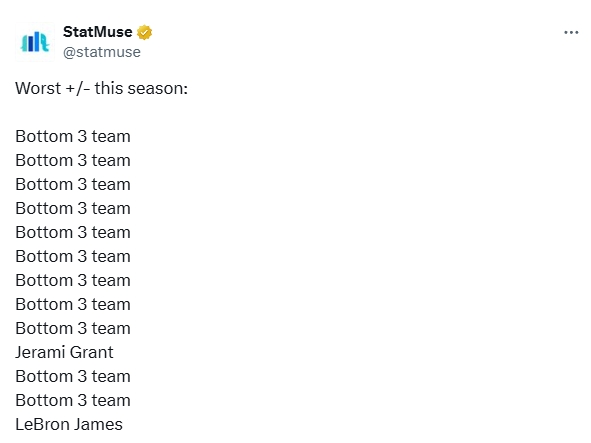Open the StatMuse profile avatar logo
Screen dimensions: 591x443
[x=35, y=41]
